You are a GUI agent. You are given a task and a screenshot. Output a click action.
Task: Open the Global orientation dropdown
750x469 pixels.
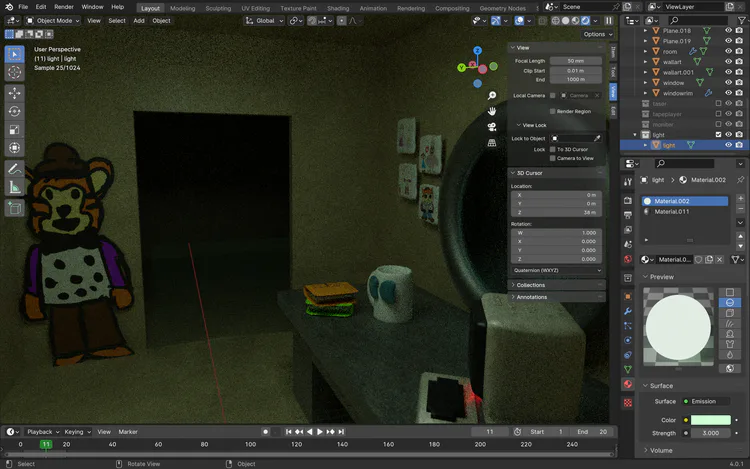[x=265, y=21]
